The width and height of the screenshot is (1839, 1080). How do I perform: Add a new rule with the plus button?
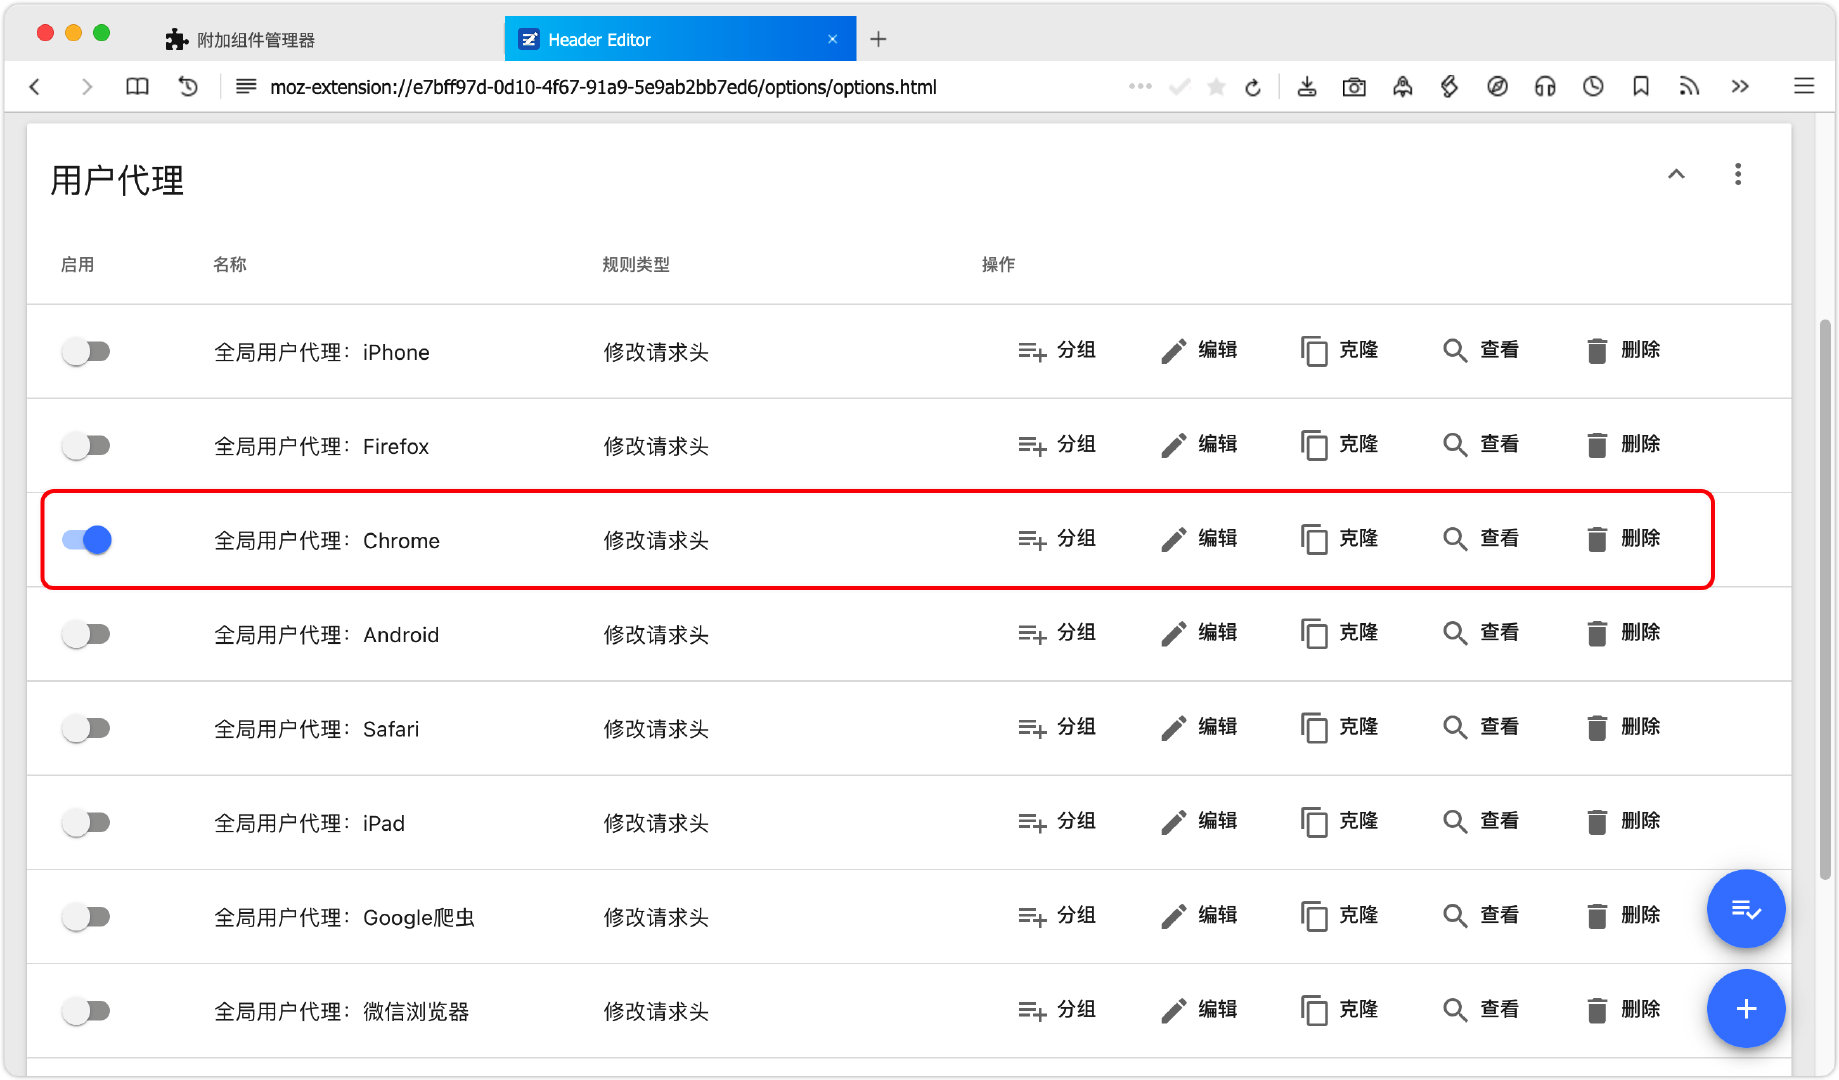[1746, 1009]
